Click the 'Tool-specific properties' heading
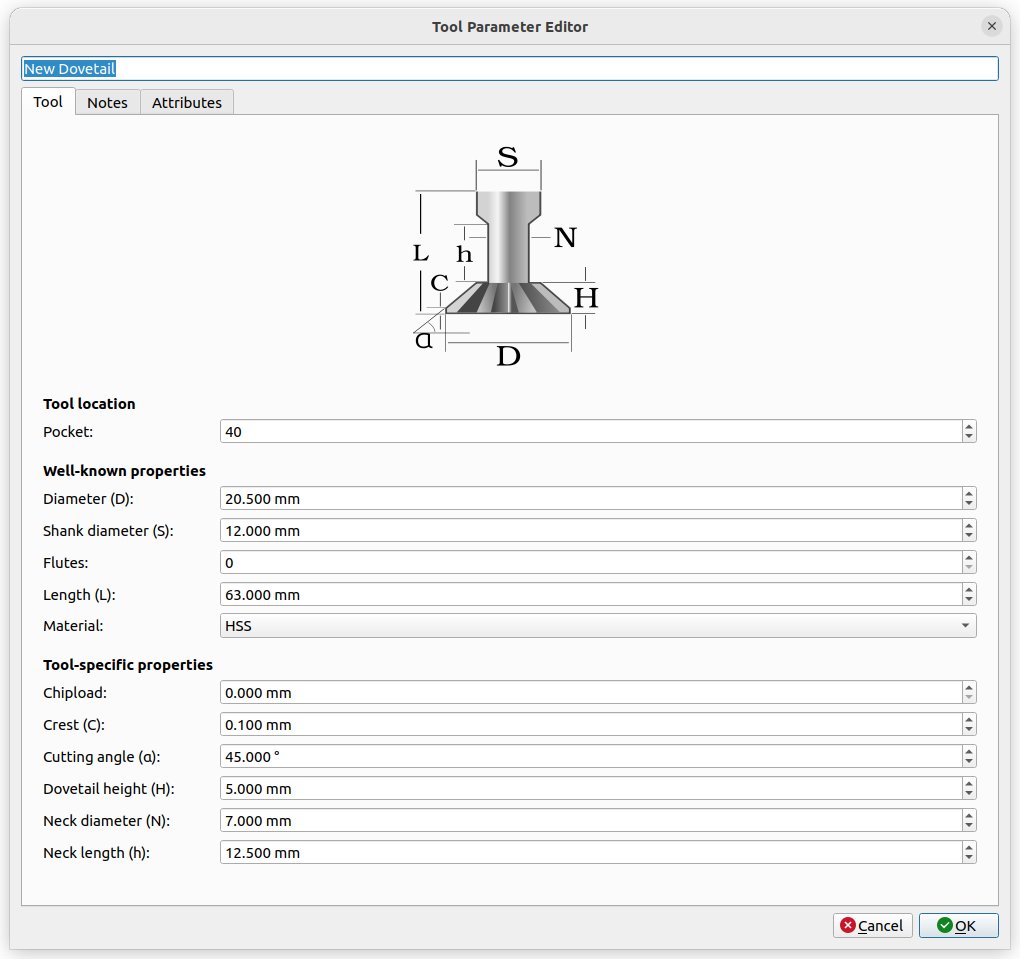Screen dimensions: 1020x959 click(128, 665)
